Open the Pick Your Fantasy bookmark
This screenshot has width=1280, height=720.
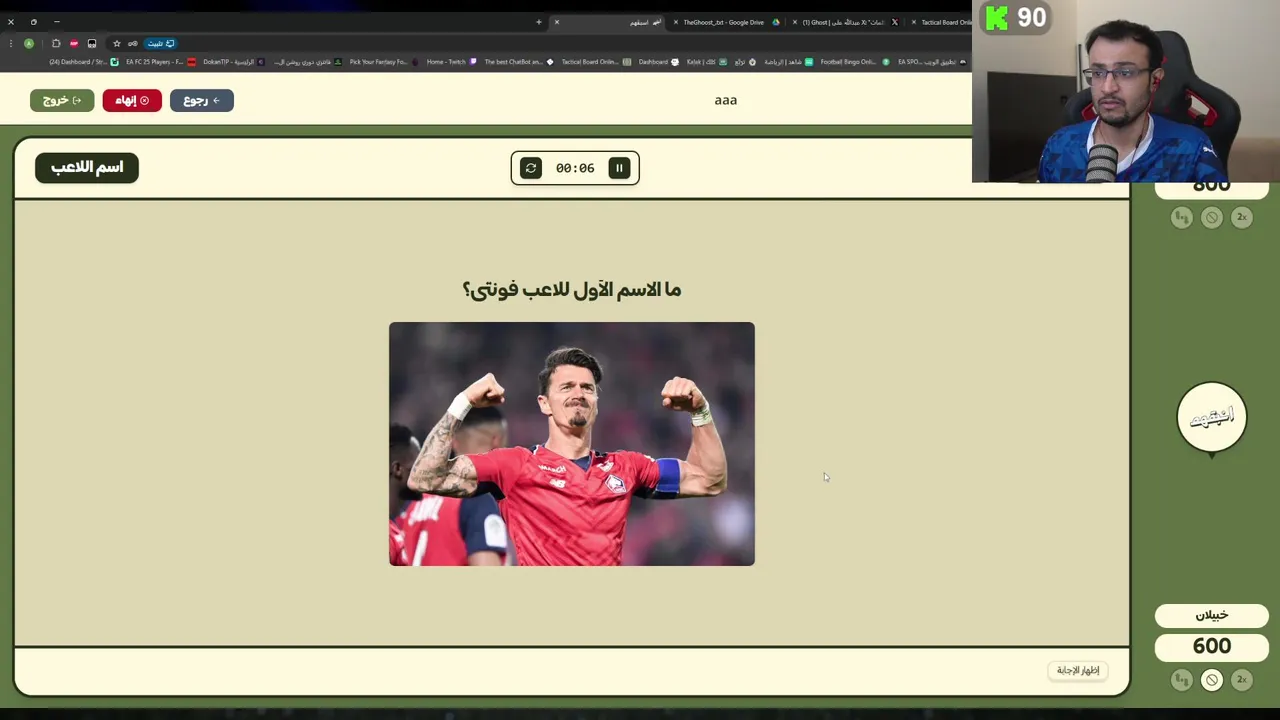(384, 62)
